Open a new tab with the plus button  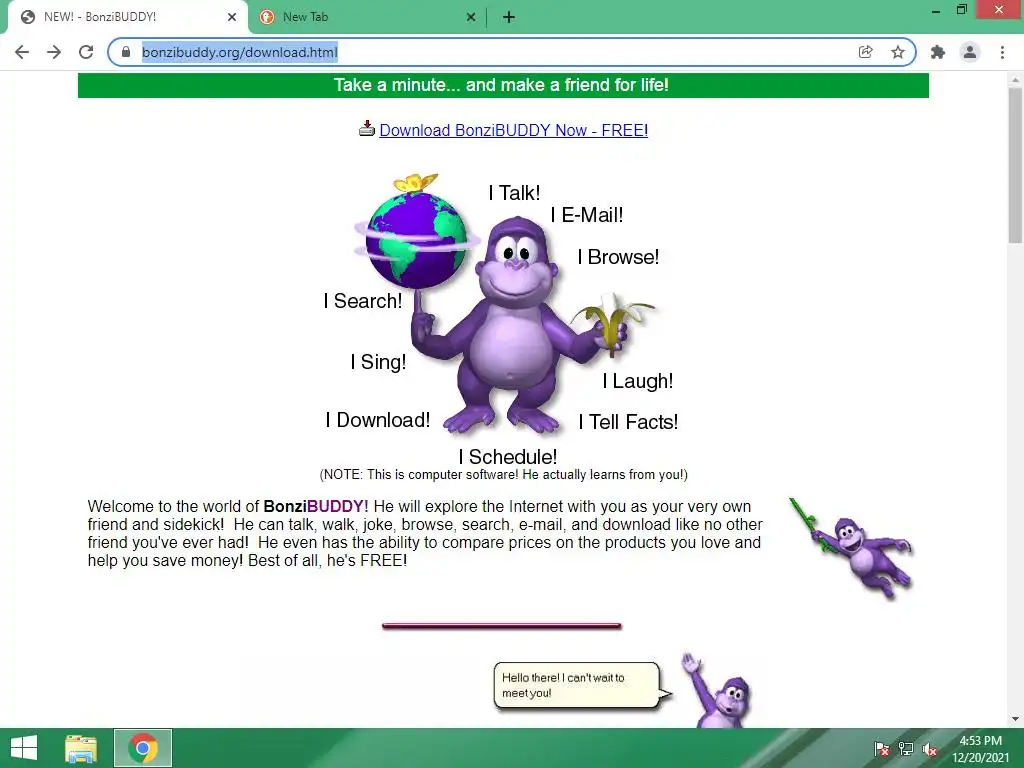point(509,18)
